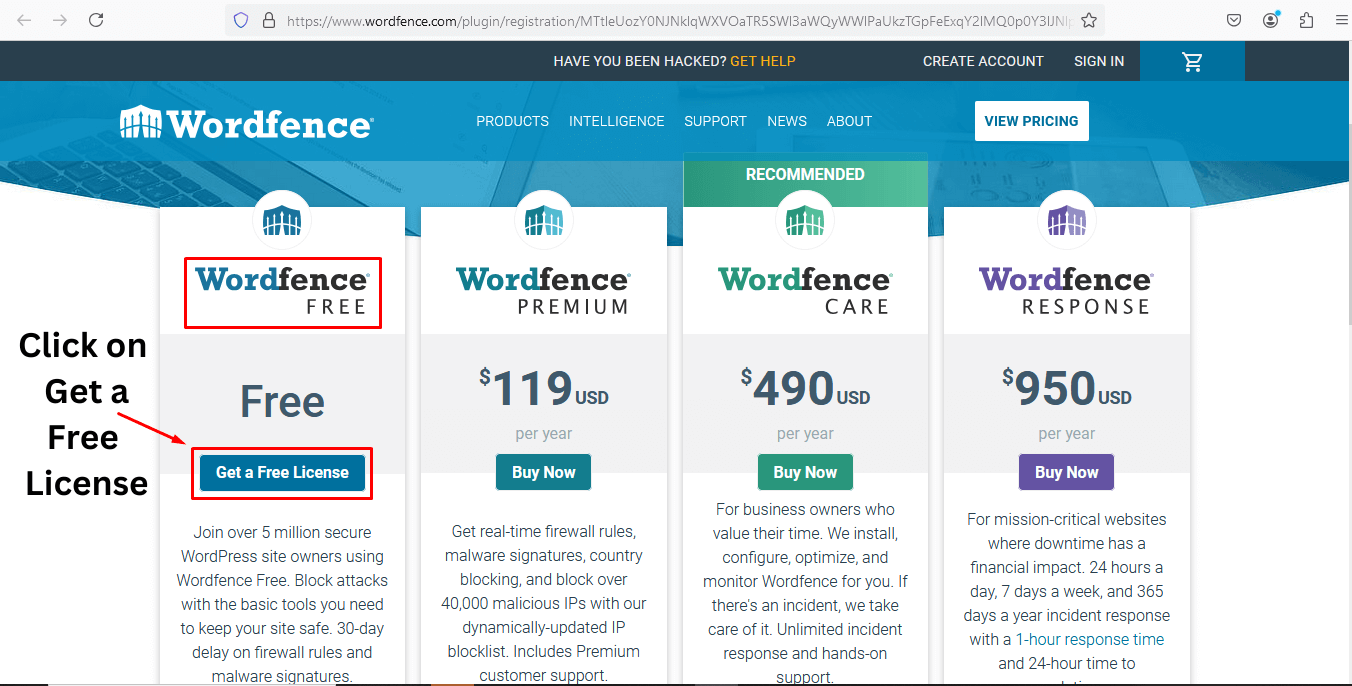Click the Wordfence Care green fence icon
The width and height of the screenshot is (1352, 686).
click(x=805, y=219)
